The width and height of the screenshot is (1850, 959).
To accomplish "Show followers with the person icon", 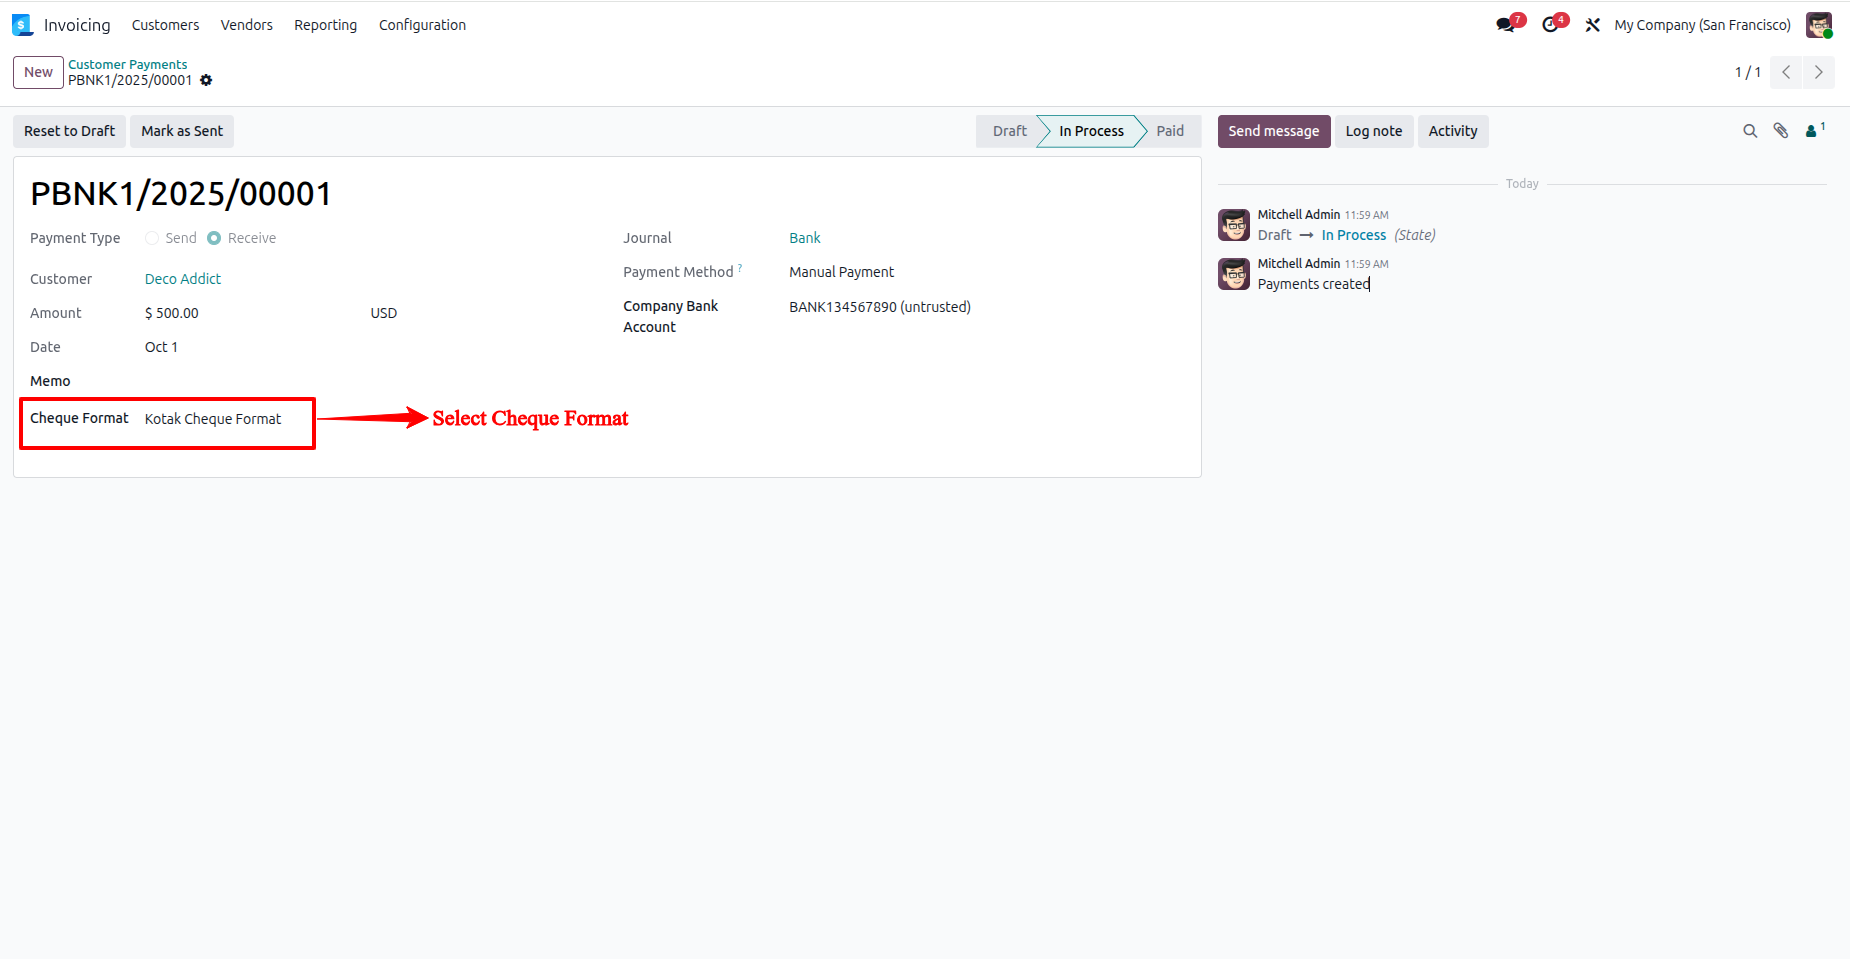I will (1815, 130).
